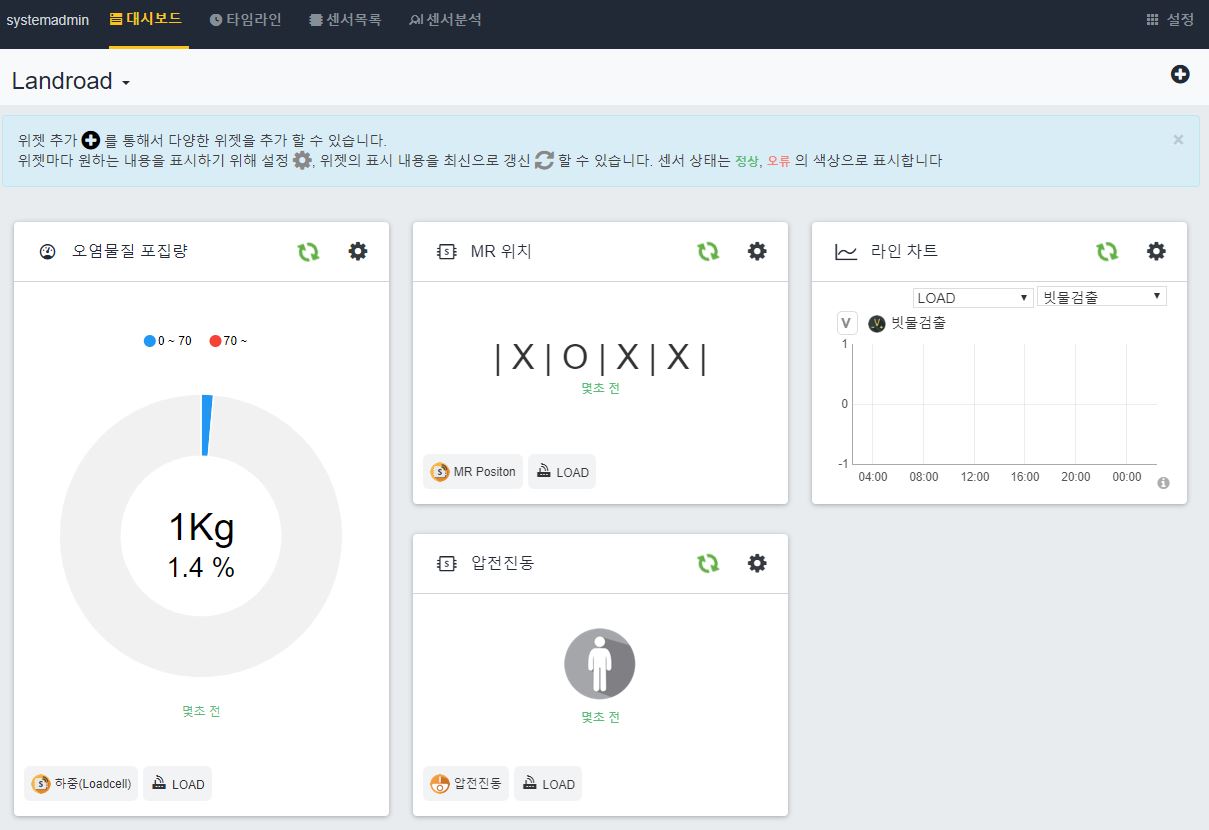Viewport: 1209px width, 830px height.
Task: Refresh the 라인 차트 widget
Action: click(x=1107, y=252)
